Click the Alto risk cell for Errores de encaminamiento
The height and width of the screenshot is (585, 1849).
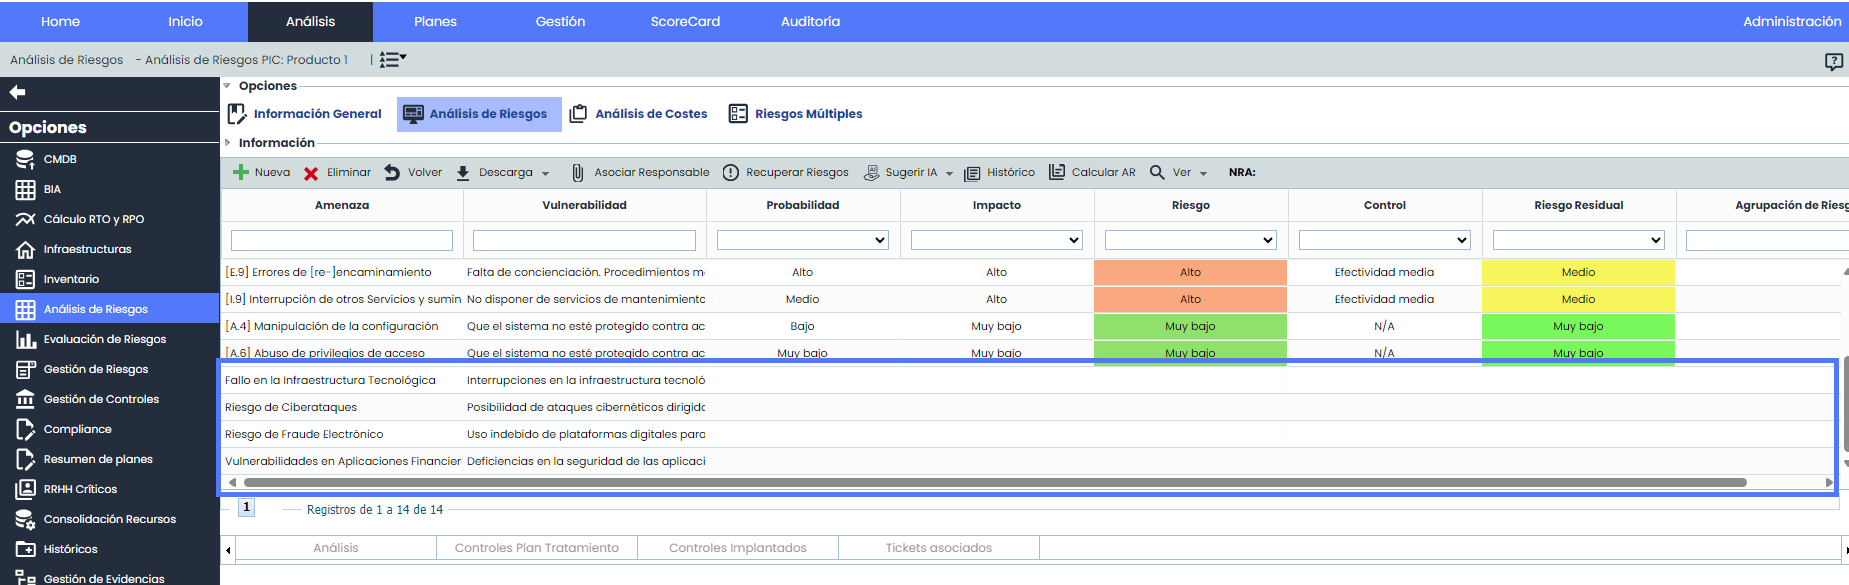coord(1190,272)
